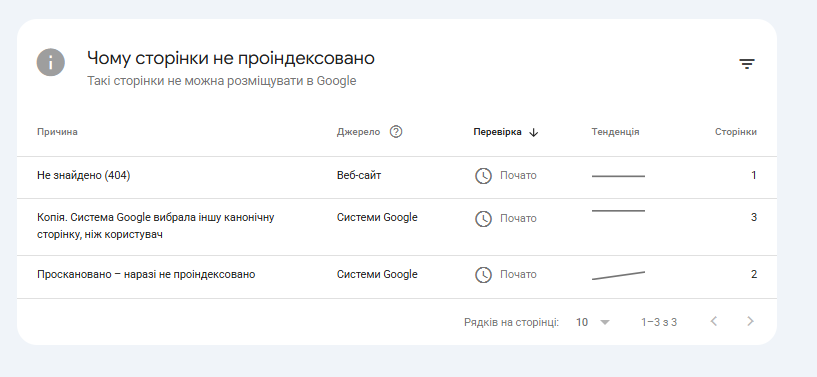Go to the previous page of rows

(714, 321)
